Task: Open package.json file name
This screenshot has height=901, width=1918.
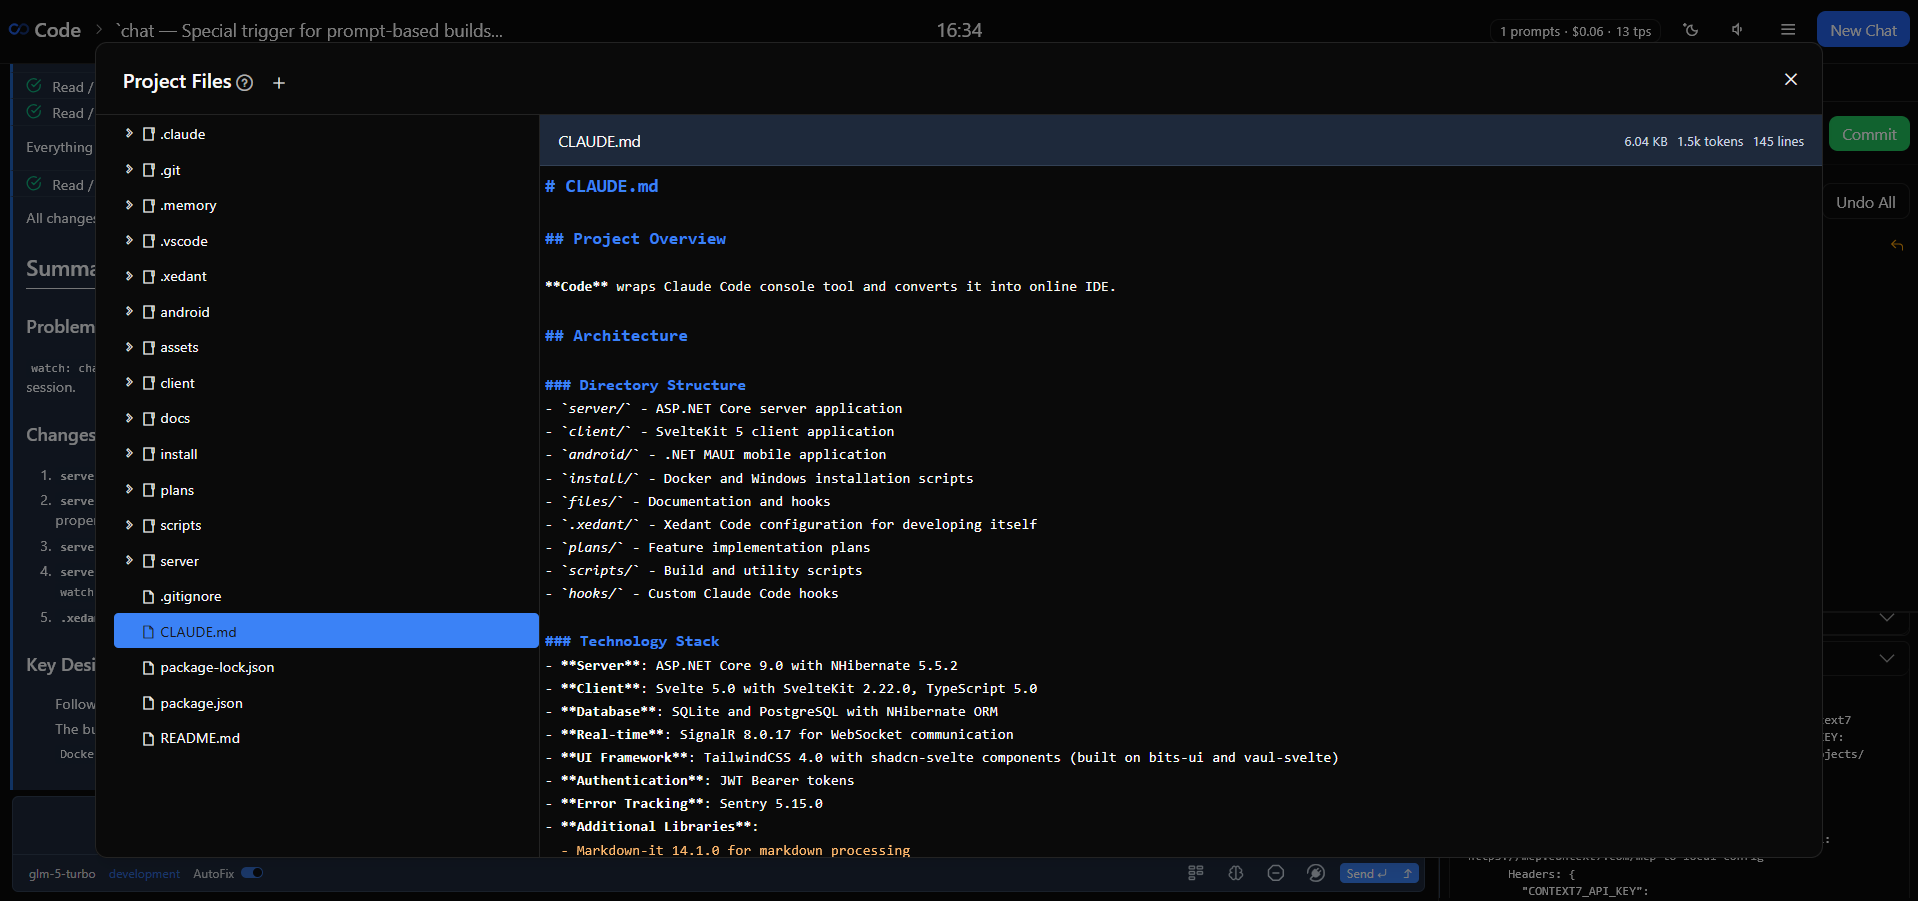Action: pyautogui.click(x=201, y=703)
